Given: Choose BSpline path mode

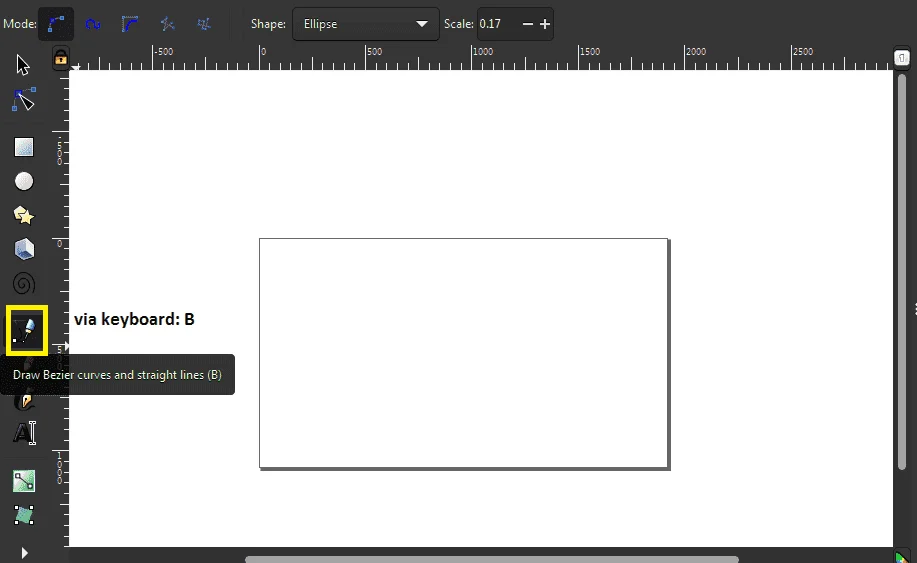Looking at the screenshot, I should pos(130,24).
